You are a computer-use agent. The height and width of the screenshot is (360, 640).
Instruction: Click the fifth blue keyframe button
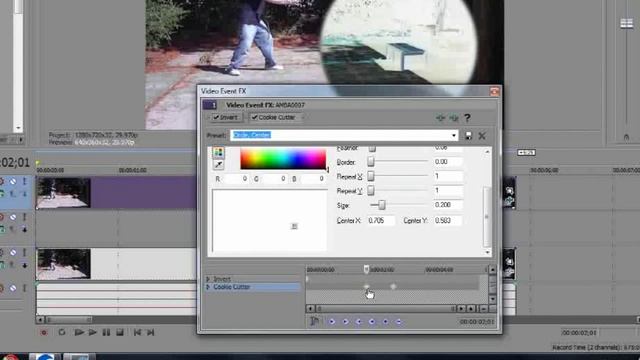[385, 322]
